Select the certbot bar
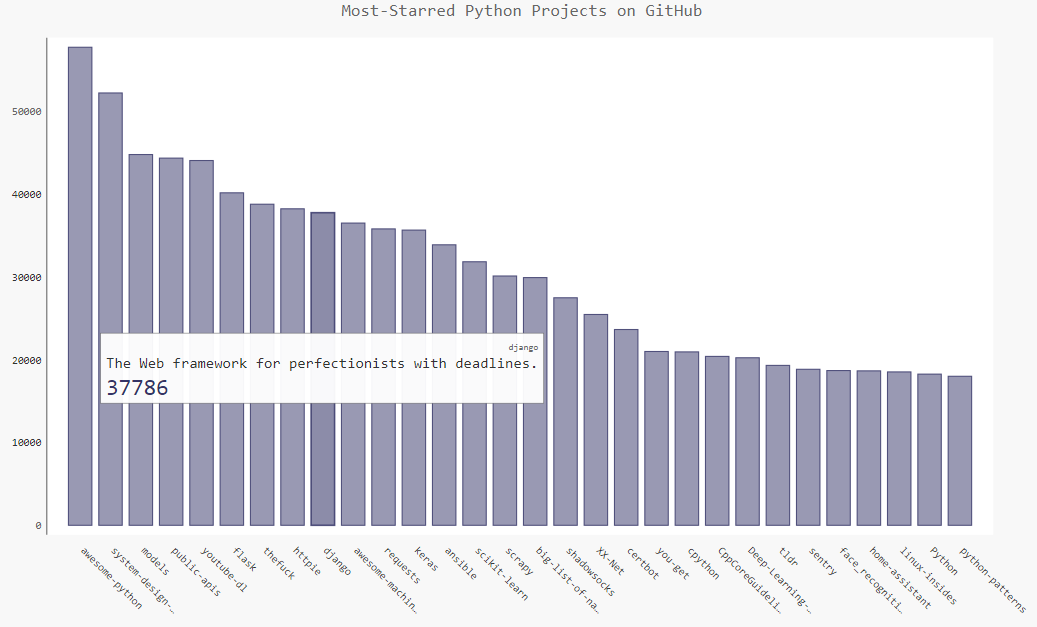This screenshot has height=627, width=1037. pyautogui.click(x=626, y=427)
